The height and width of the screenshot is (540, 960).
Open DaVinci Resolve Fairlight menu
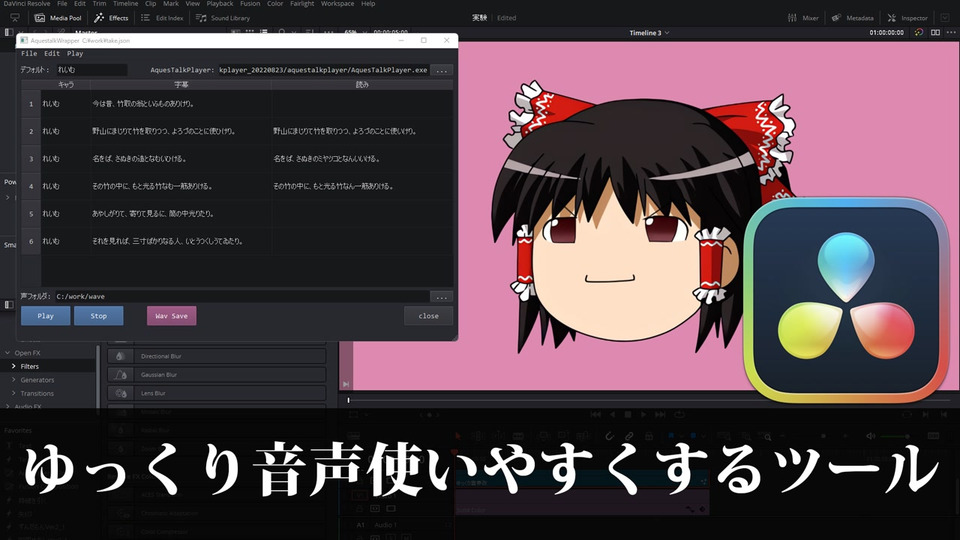tap(302, 4)
